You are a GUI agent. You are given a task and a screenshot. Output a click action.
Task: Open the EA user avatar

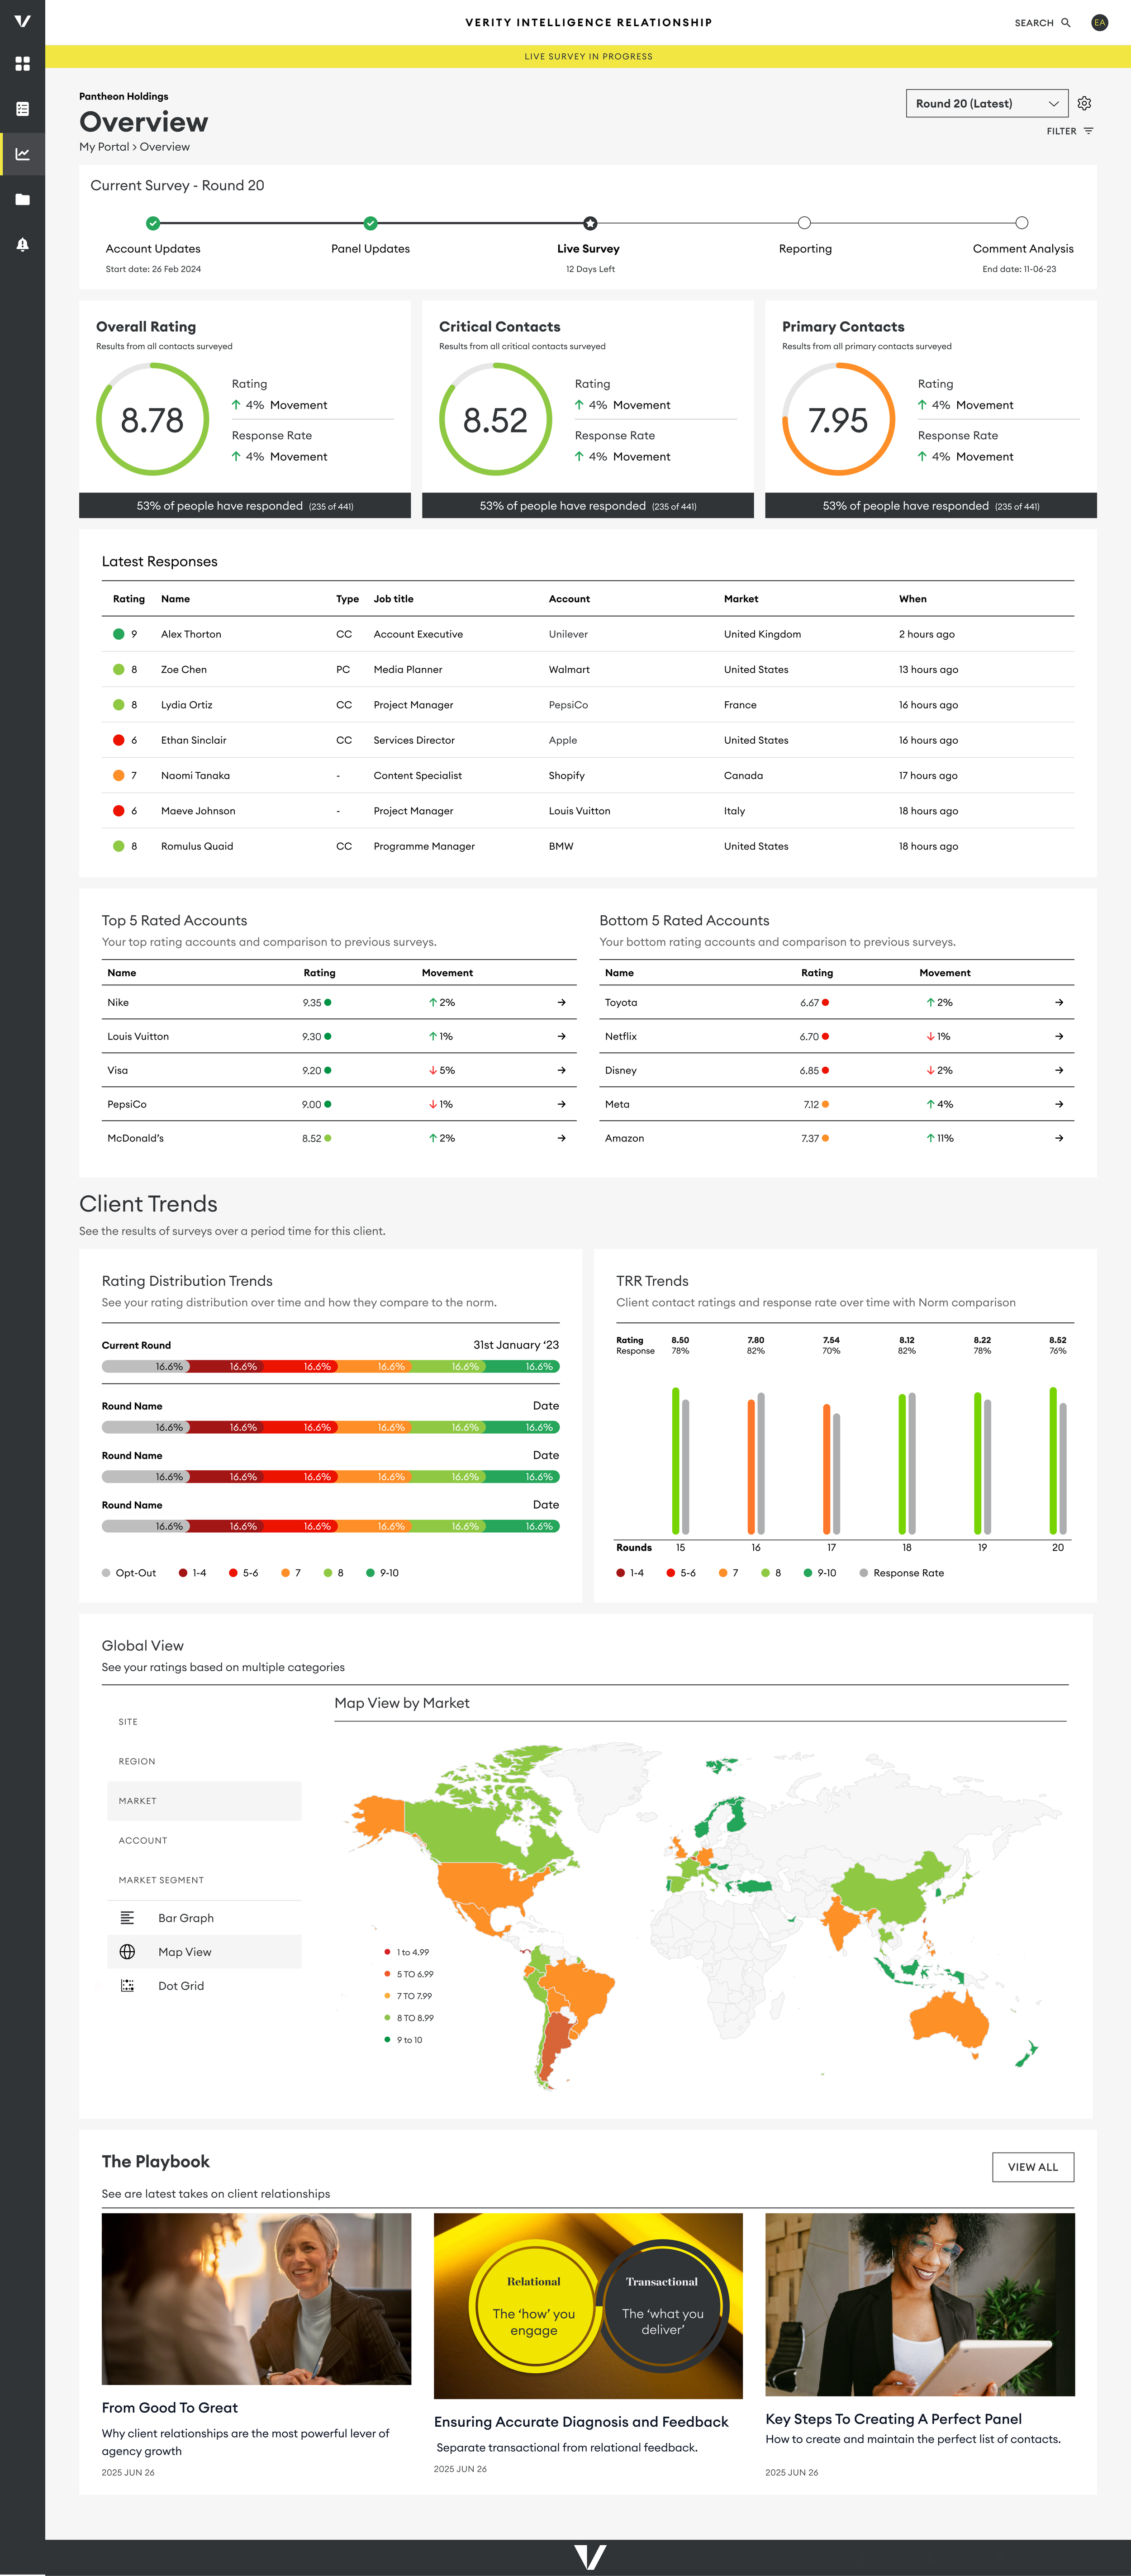pyautogui.click(x=1099, y=22)
